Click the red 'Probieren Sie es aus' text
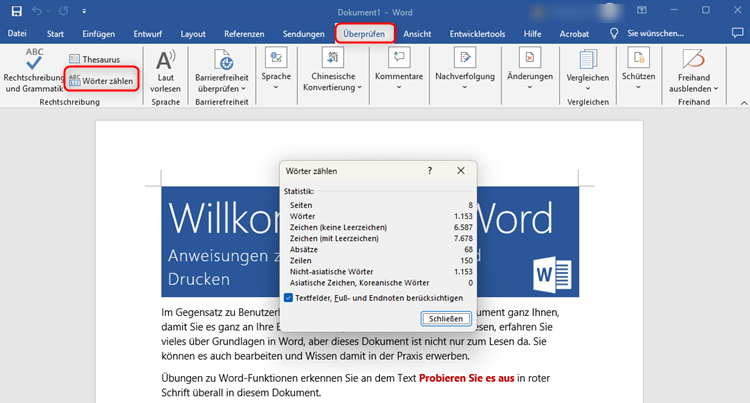750x403 pixels. [466, 378]
